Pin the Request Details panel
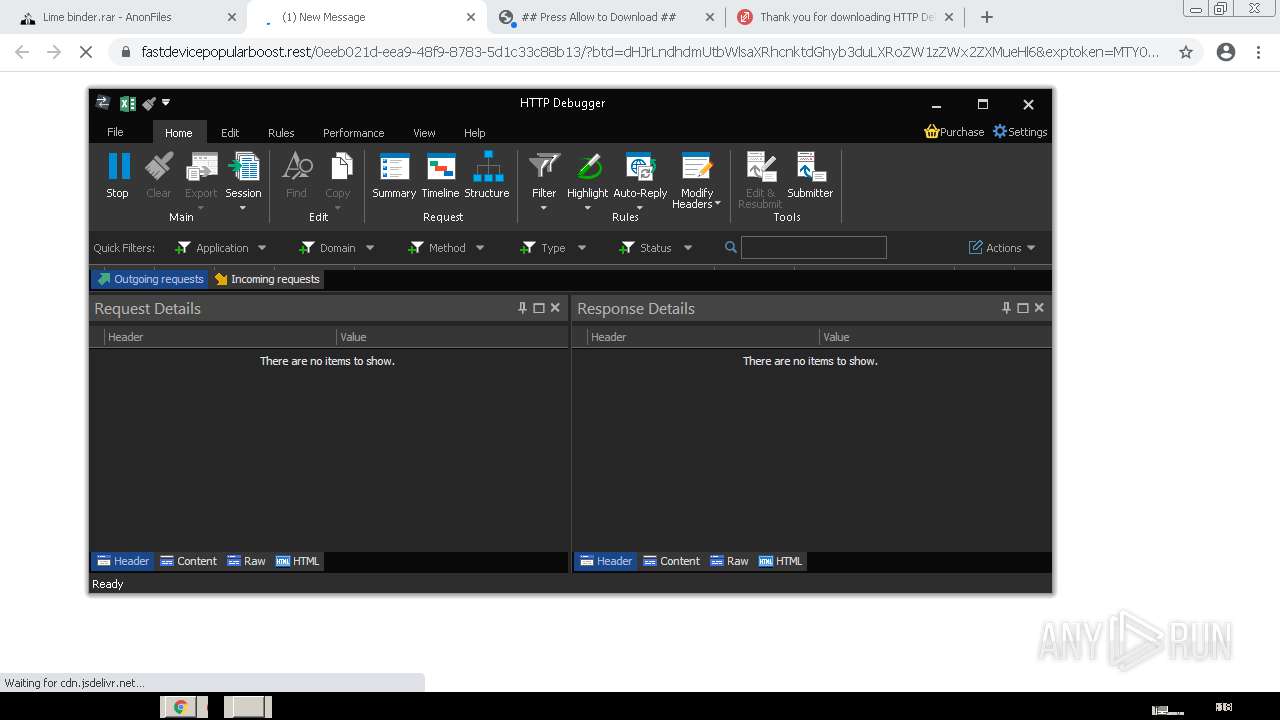The image size is (1280, 720). (522, 308)
